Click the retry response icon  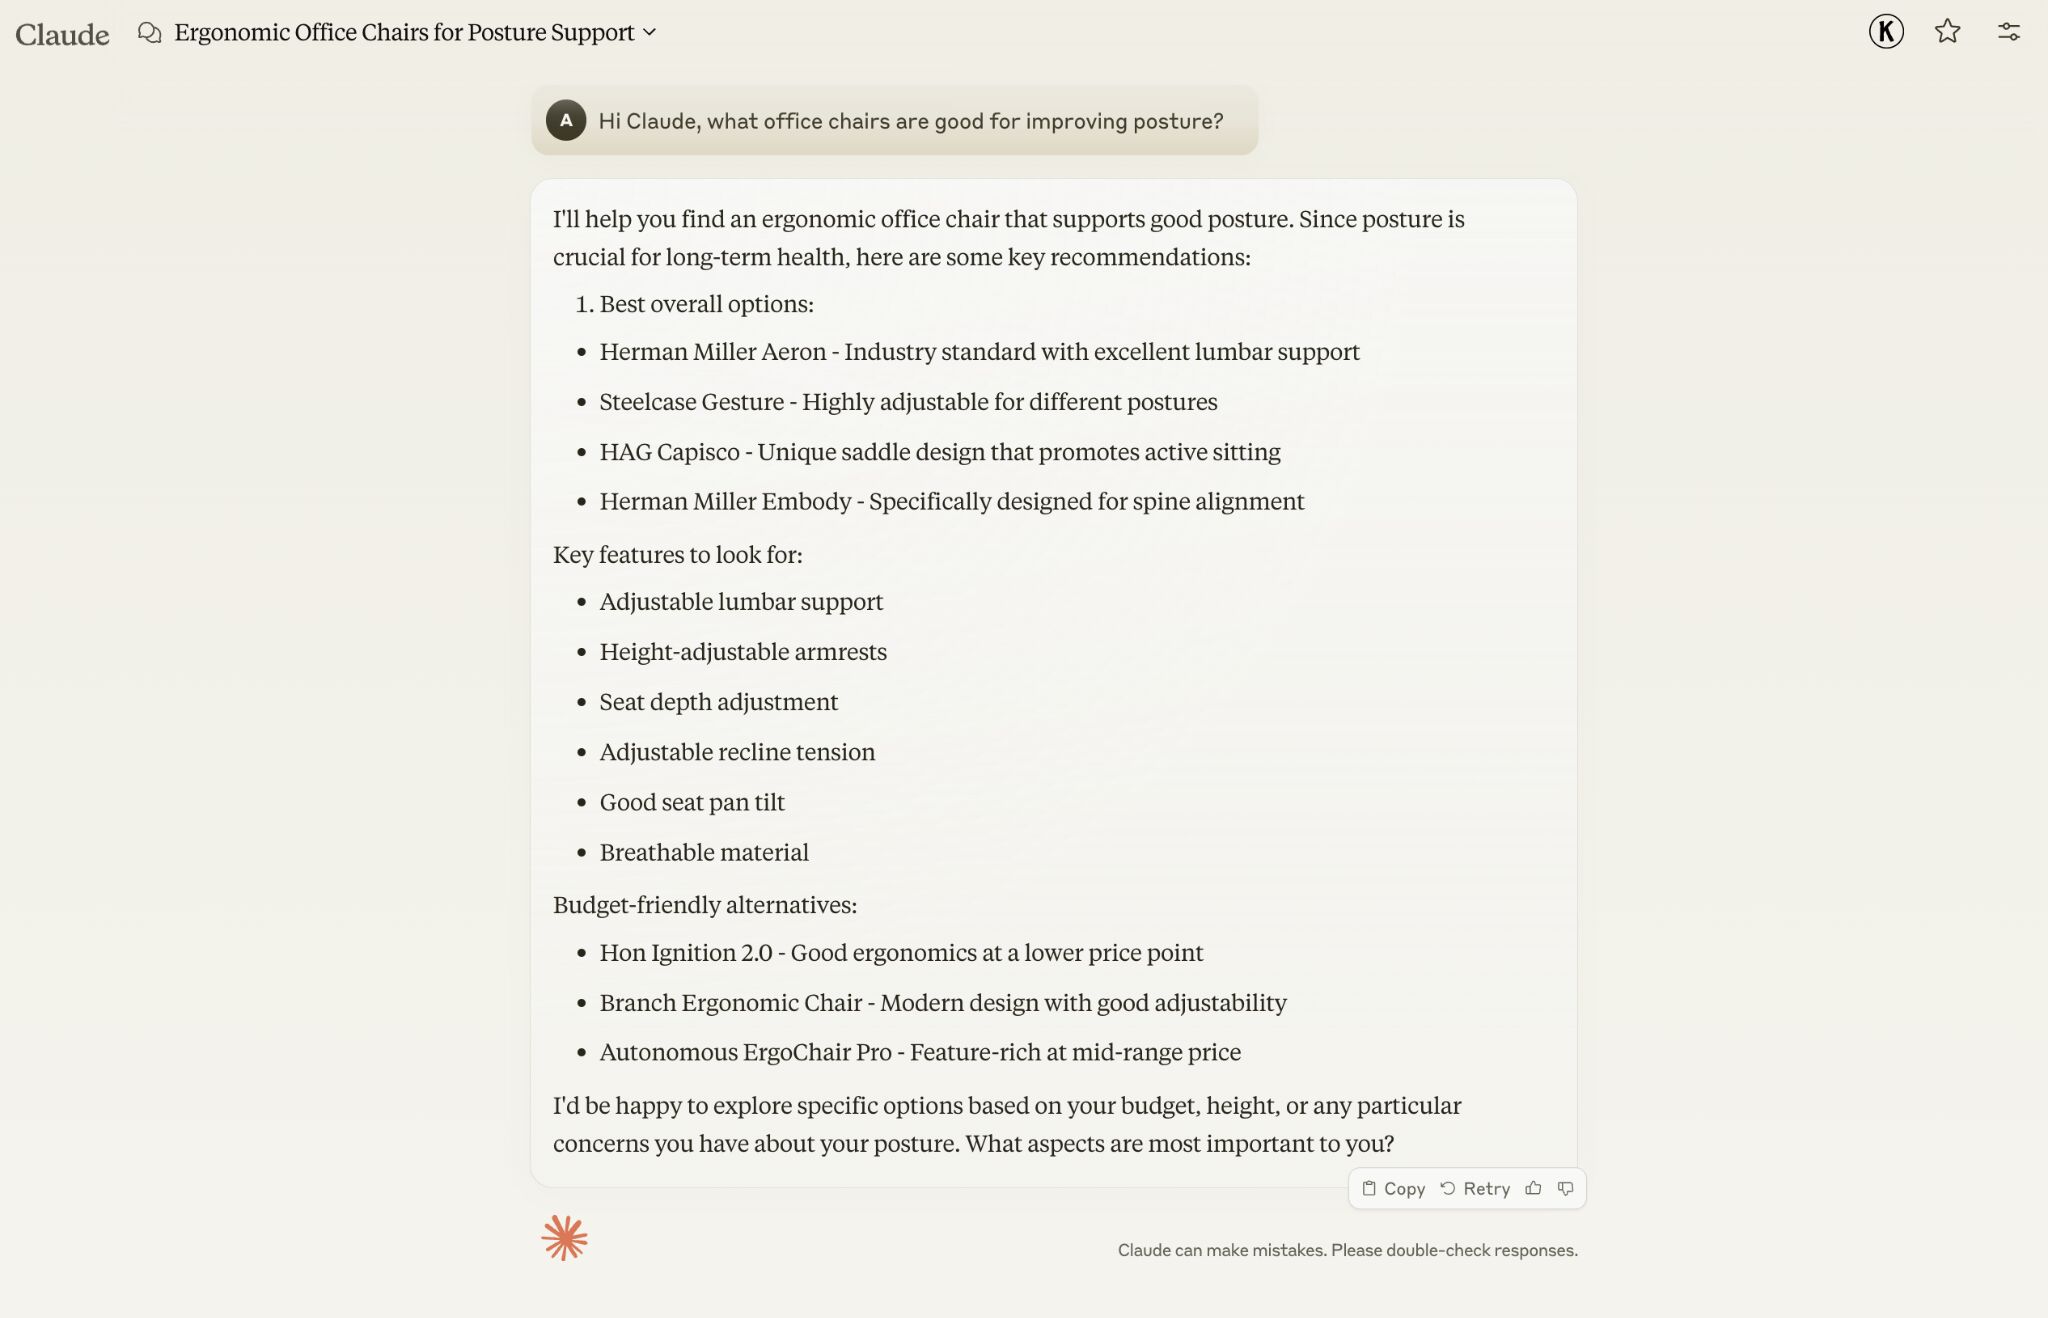(x=1446, y=1187)
